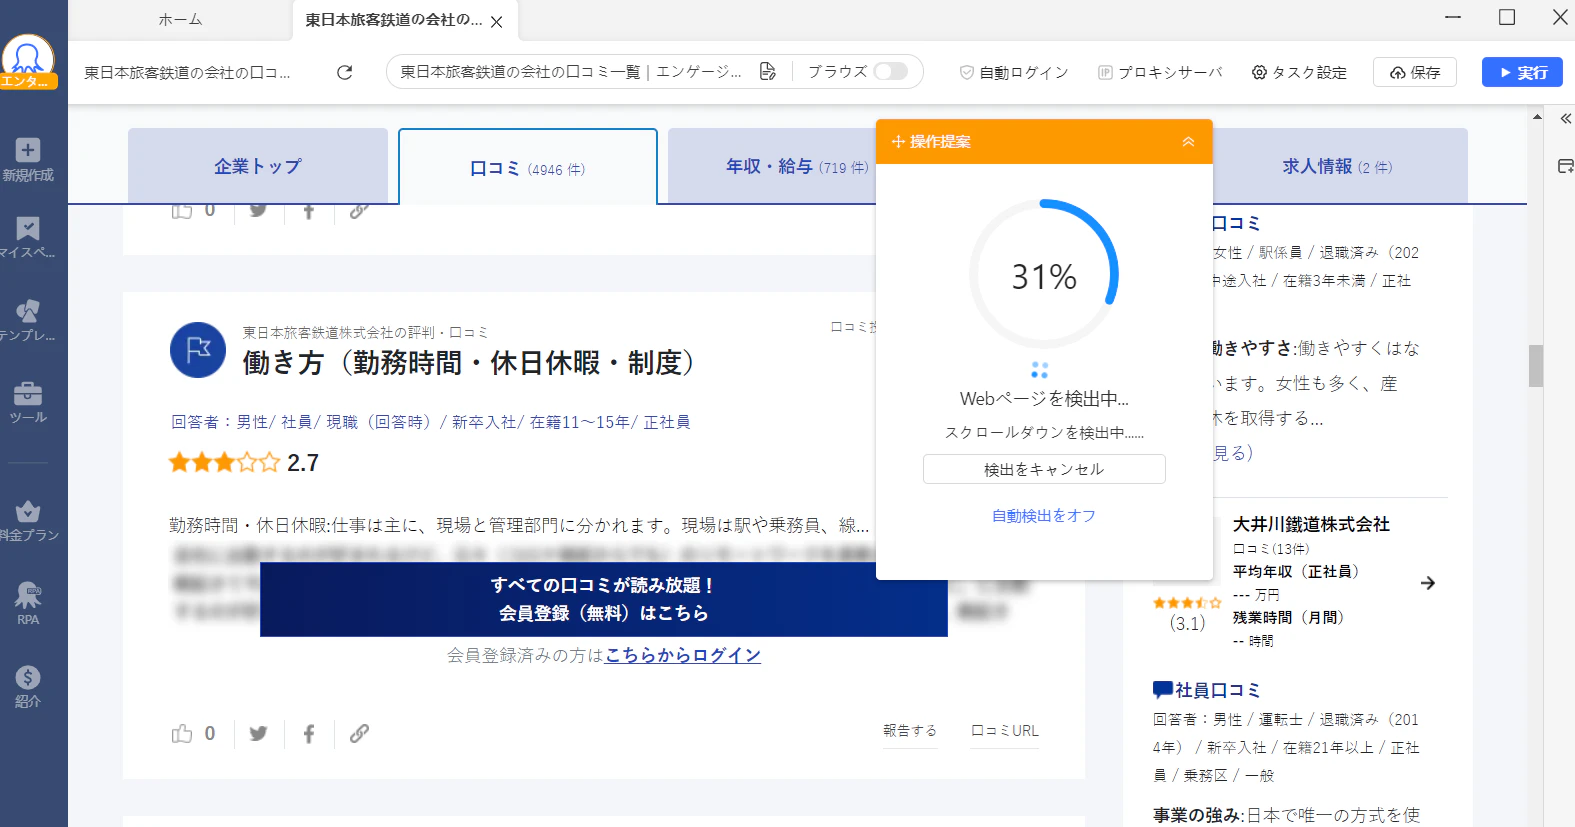Screen dimensions: 1575x827
Task: Click the 働きやすさ review snippet text
Action: pyautogui.click(x=1316, y=383)
